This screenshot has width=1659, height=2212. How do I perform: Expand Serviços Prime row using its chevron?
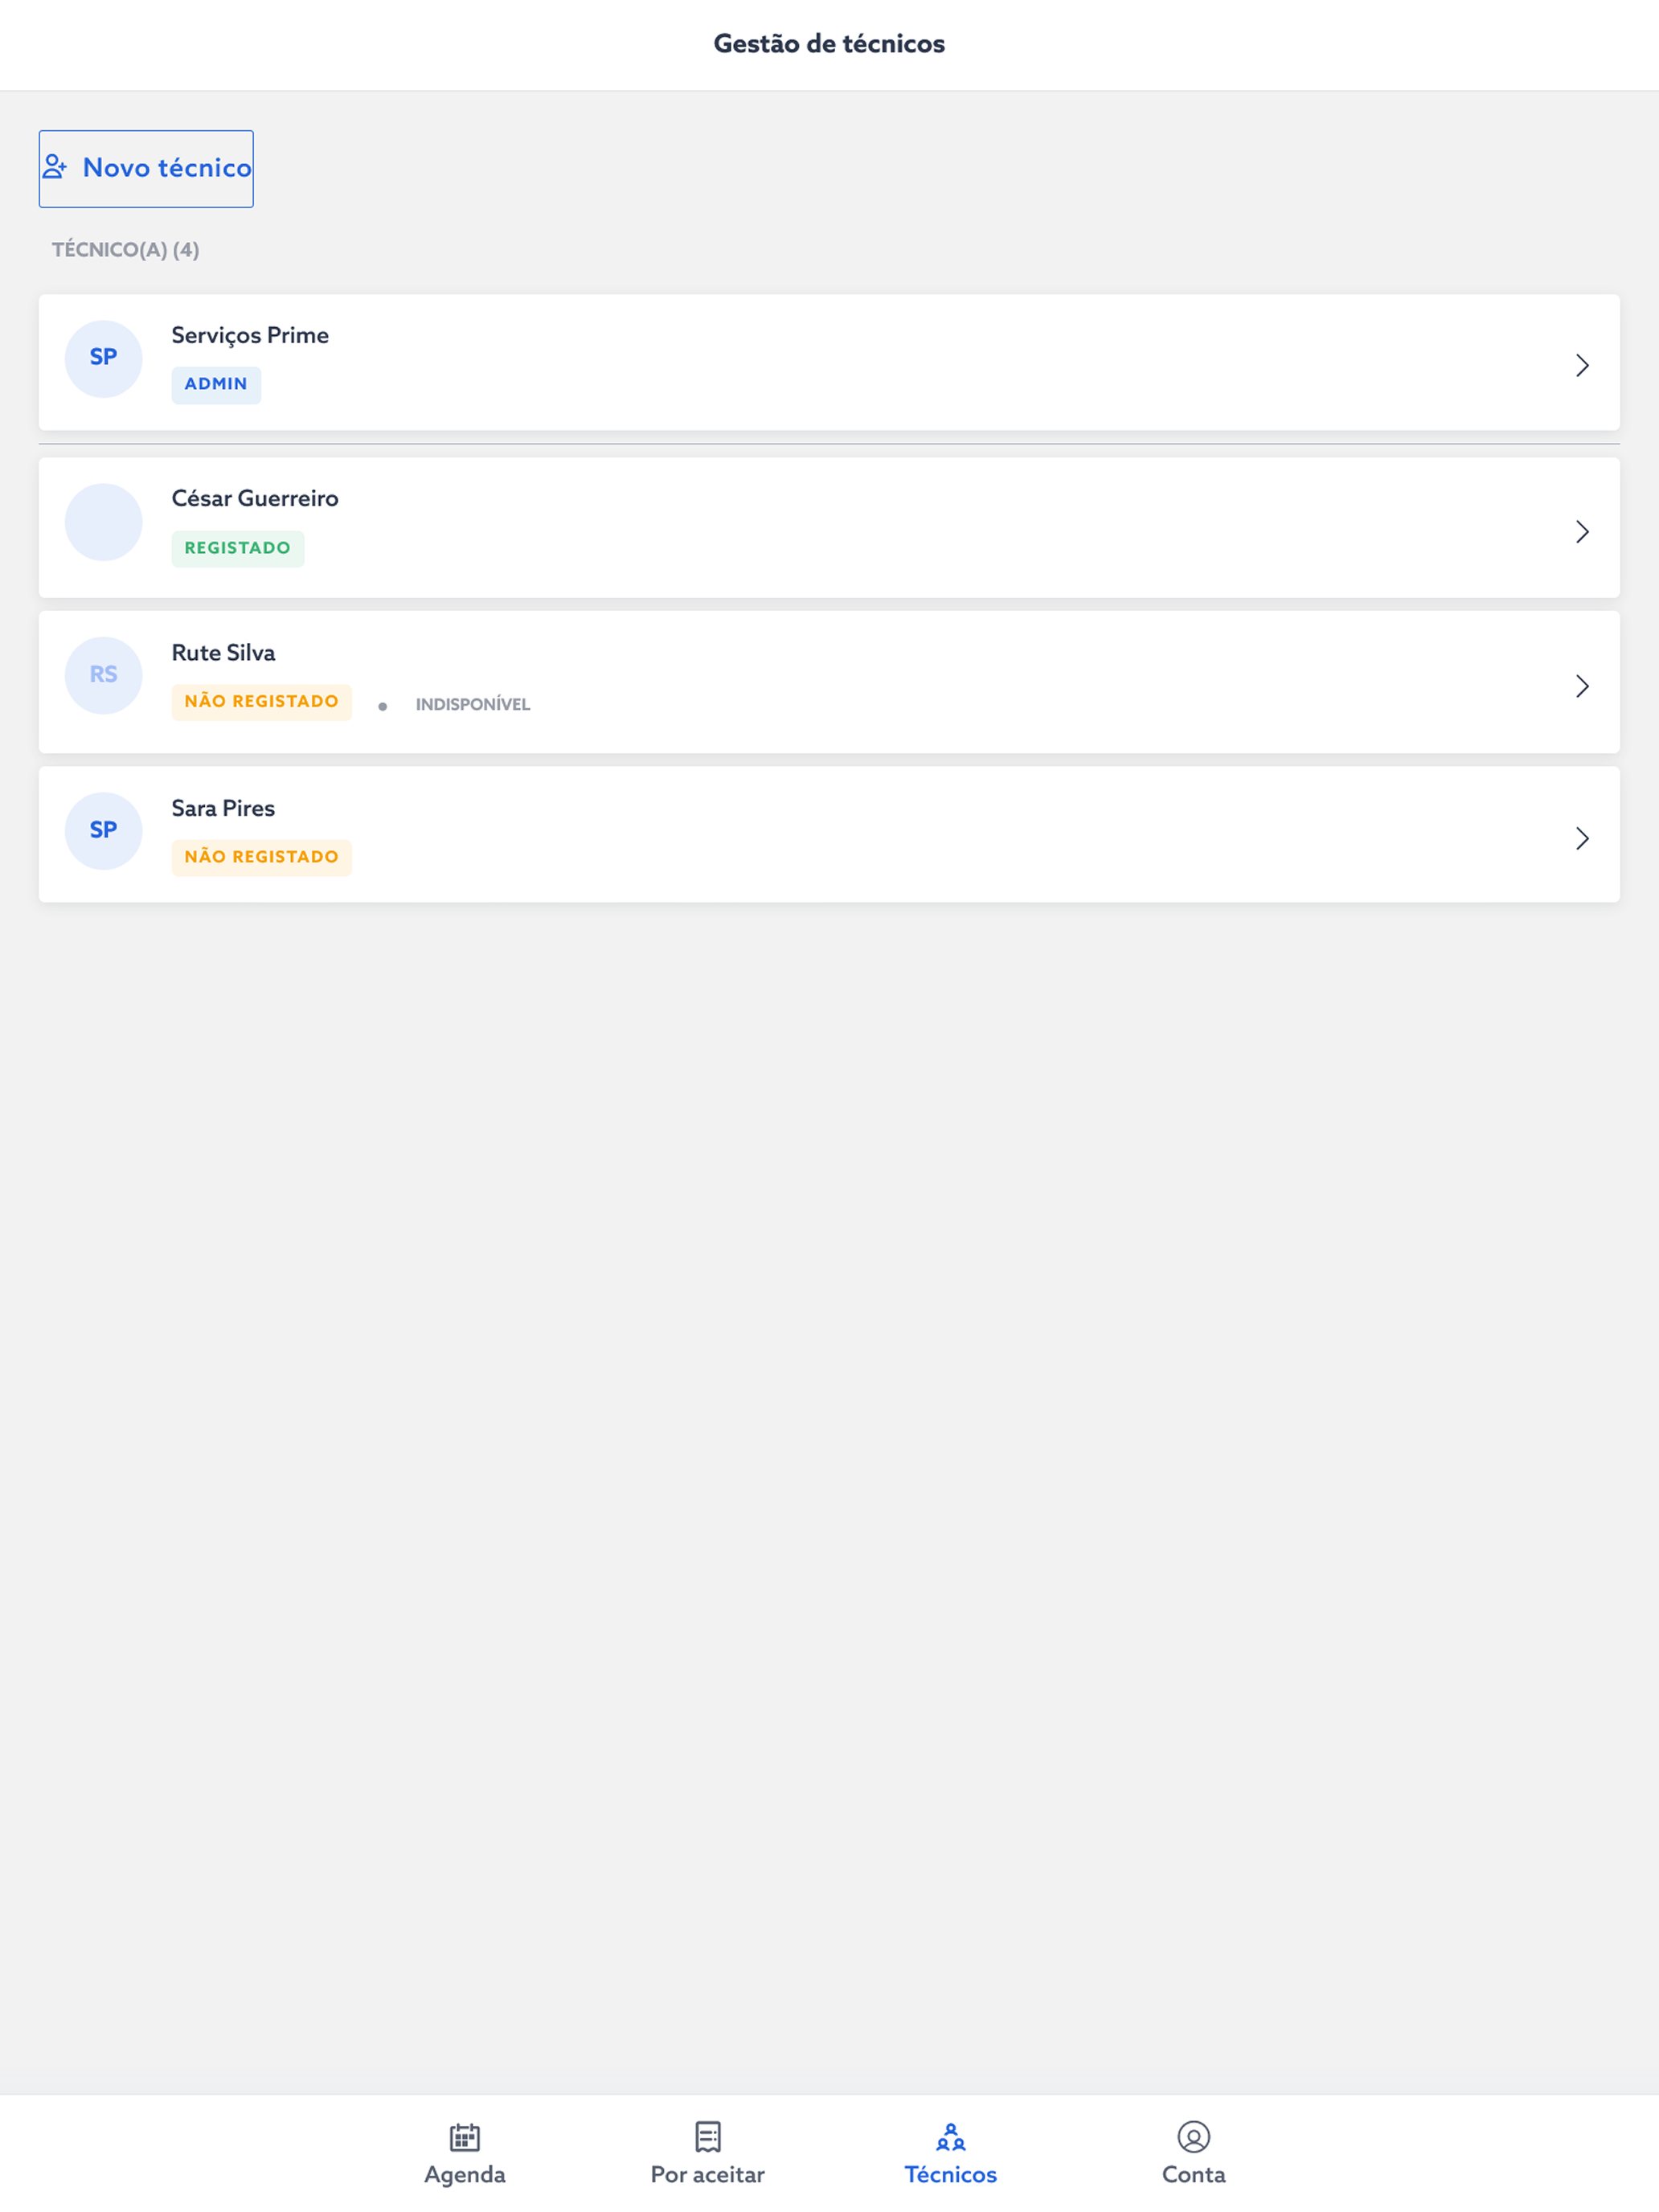point(1582,365)
